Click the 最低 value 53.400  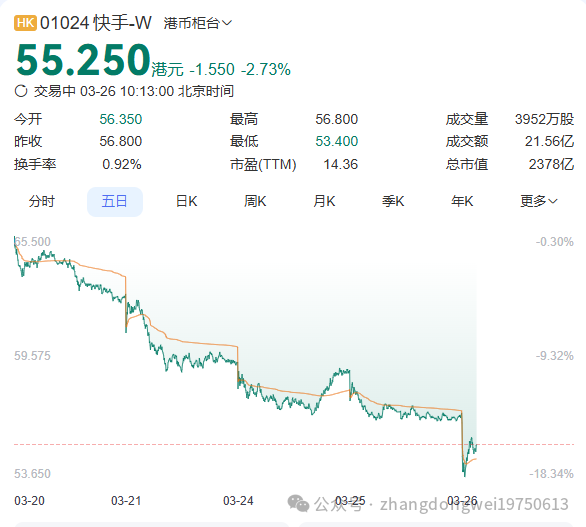click(336, 141)
